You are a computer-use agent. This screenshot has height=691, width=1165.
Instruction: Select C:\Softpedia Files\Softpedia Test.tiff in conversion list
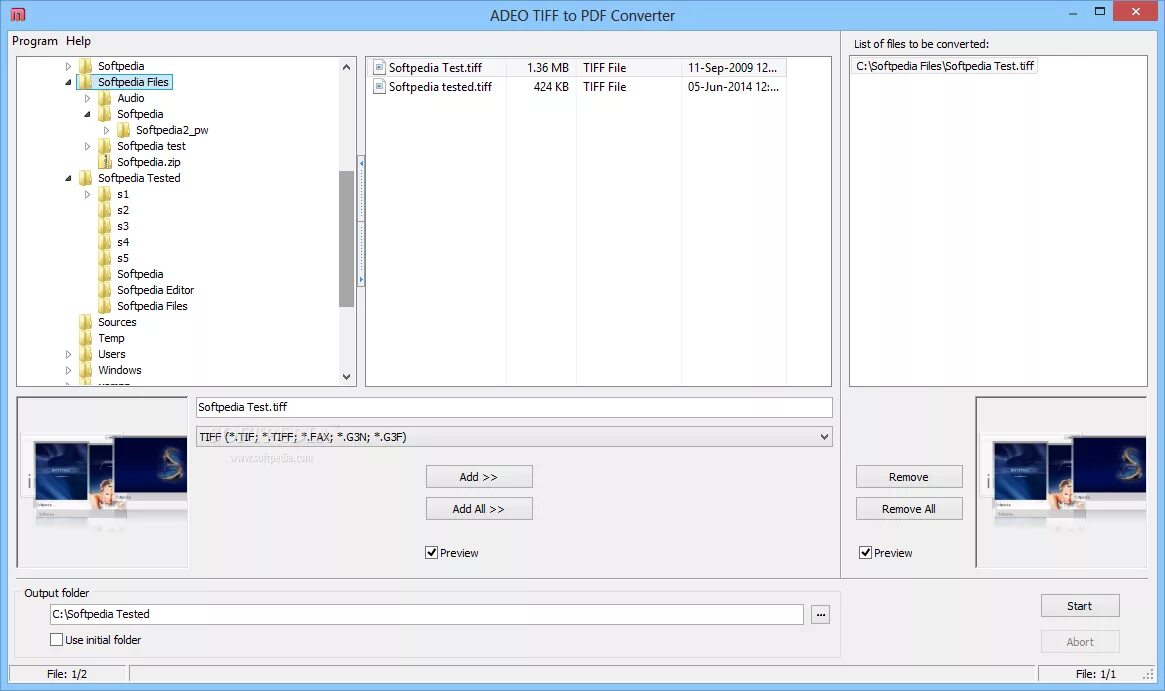(x=944, y=66)
